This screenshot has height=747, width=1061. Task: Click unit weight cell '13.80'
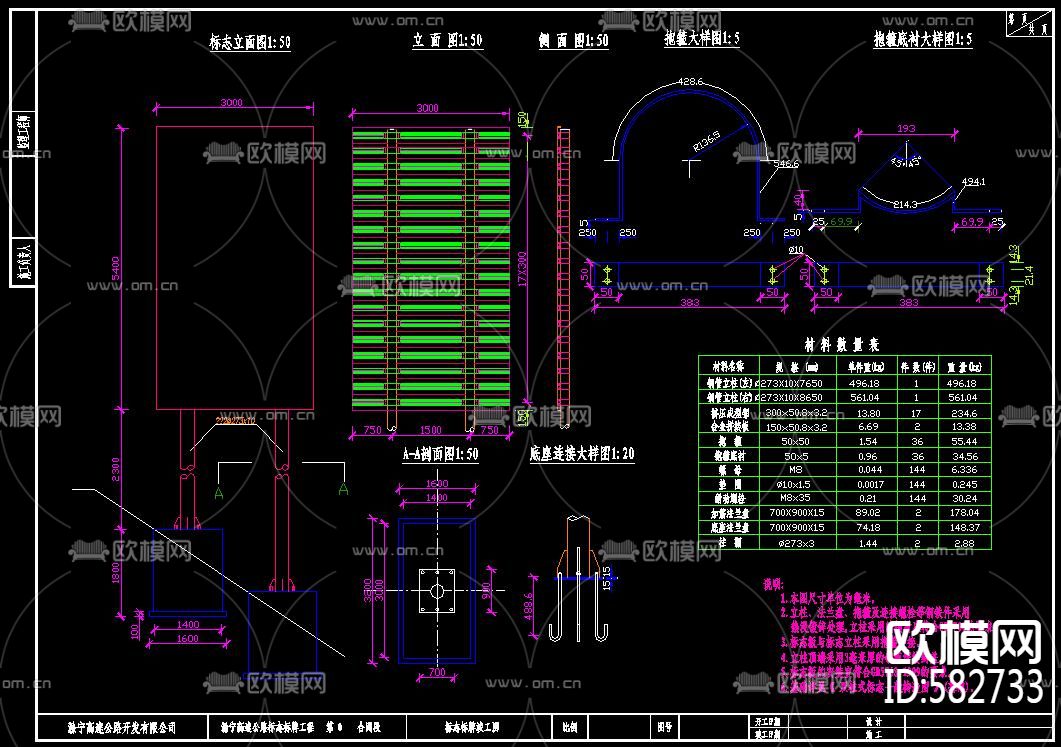[869, 413]
